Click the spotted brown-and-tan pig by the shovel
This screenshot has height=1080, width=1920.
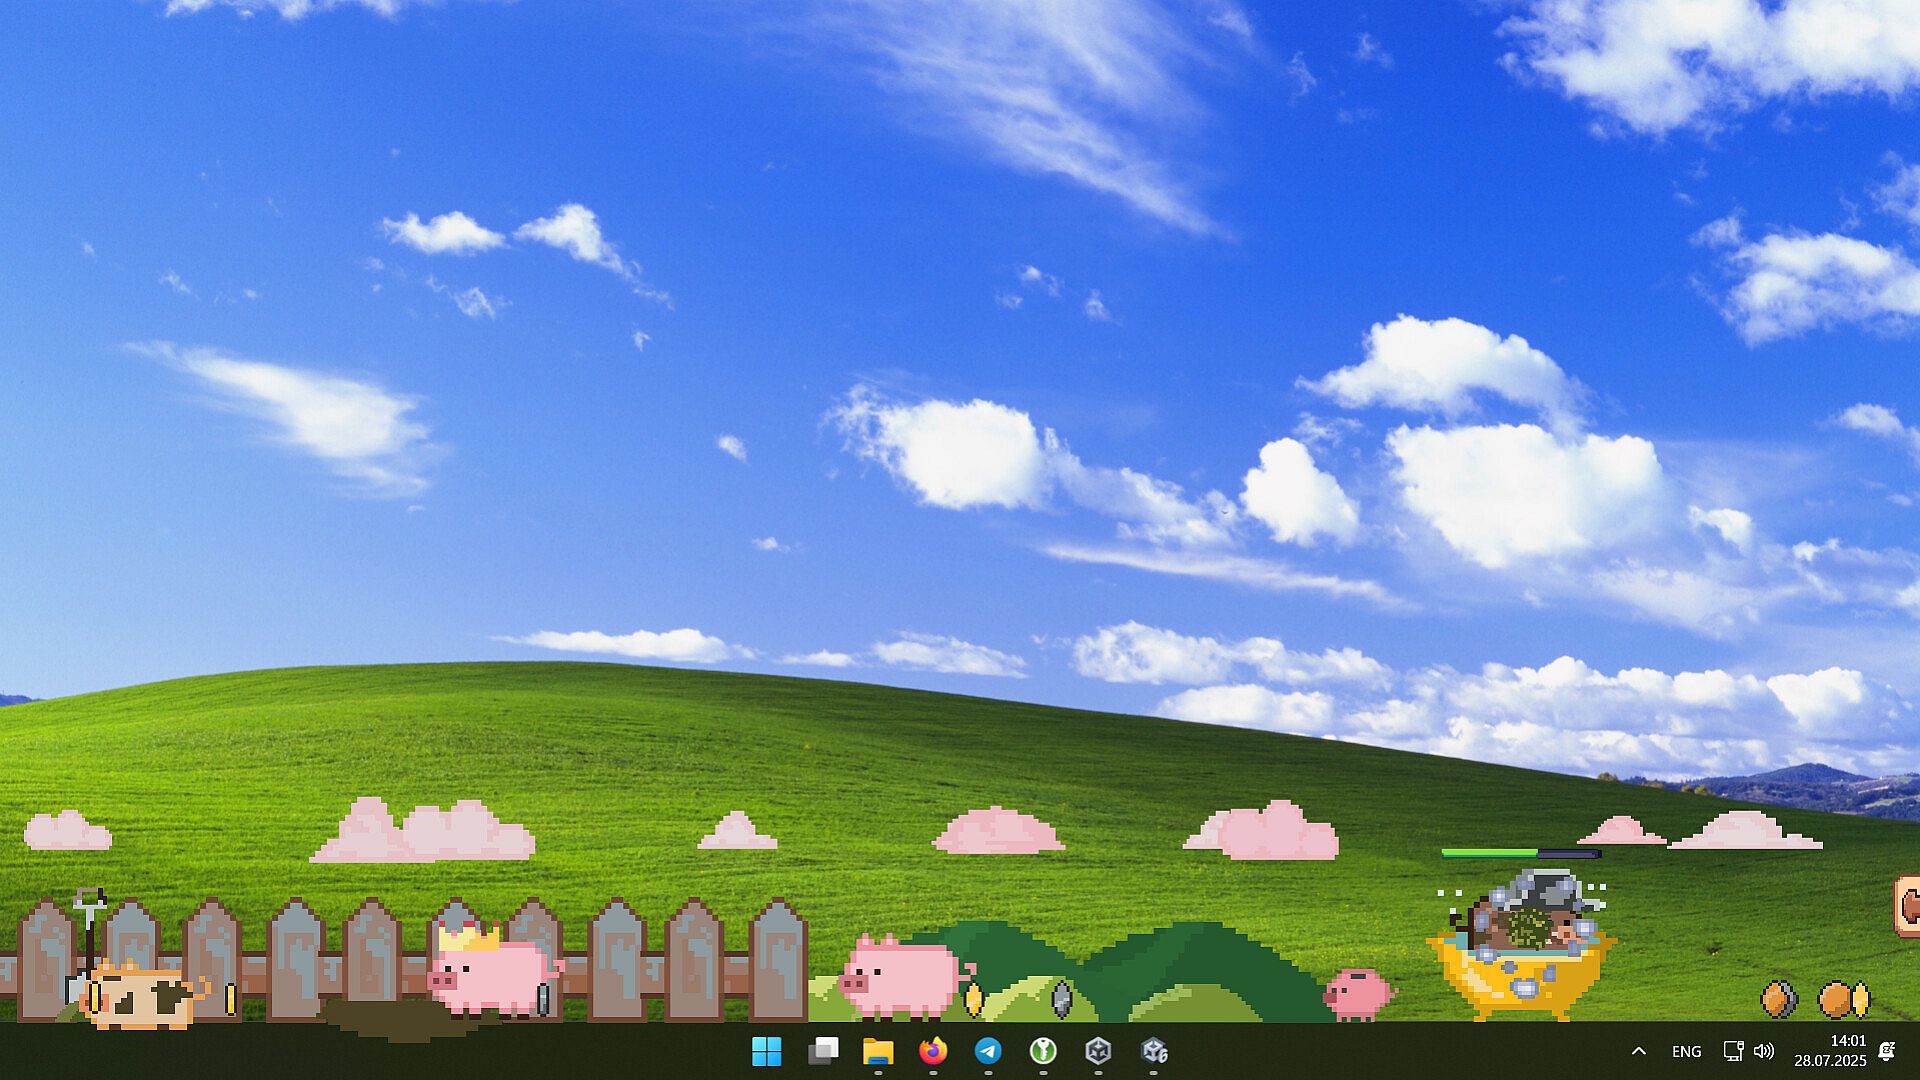tap(143, 997)
